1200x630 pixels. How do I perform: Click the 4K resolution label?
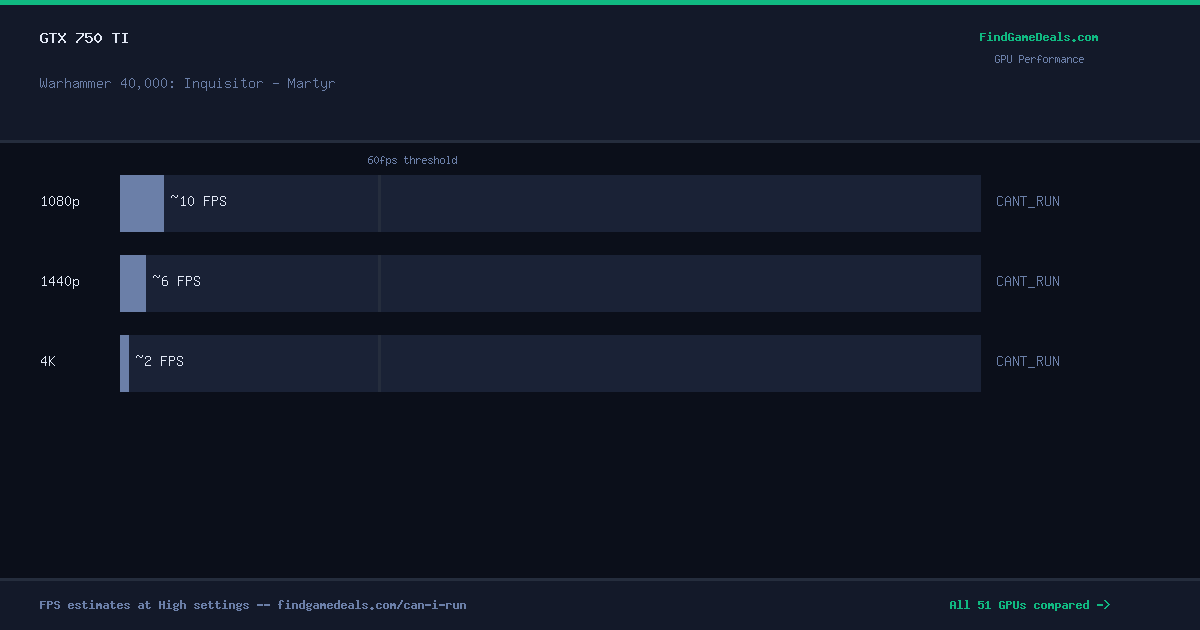pyautogui.click(x=48, y=361)
